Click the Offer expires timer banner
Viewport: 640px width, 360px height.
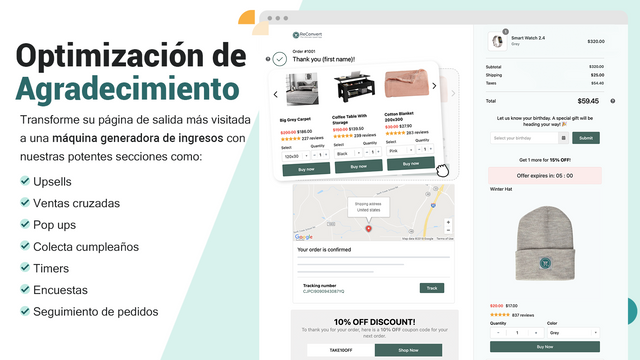click(x=545, y=176)
